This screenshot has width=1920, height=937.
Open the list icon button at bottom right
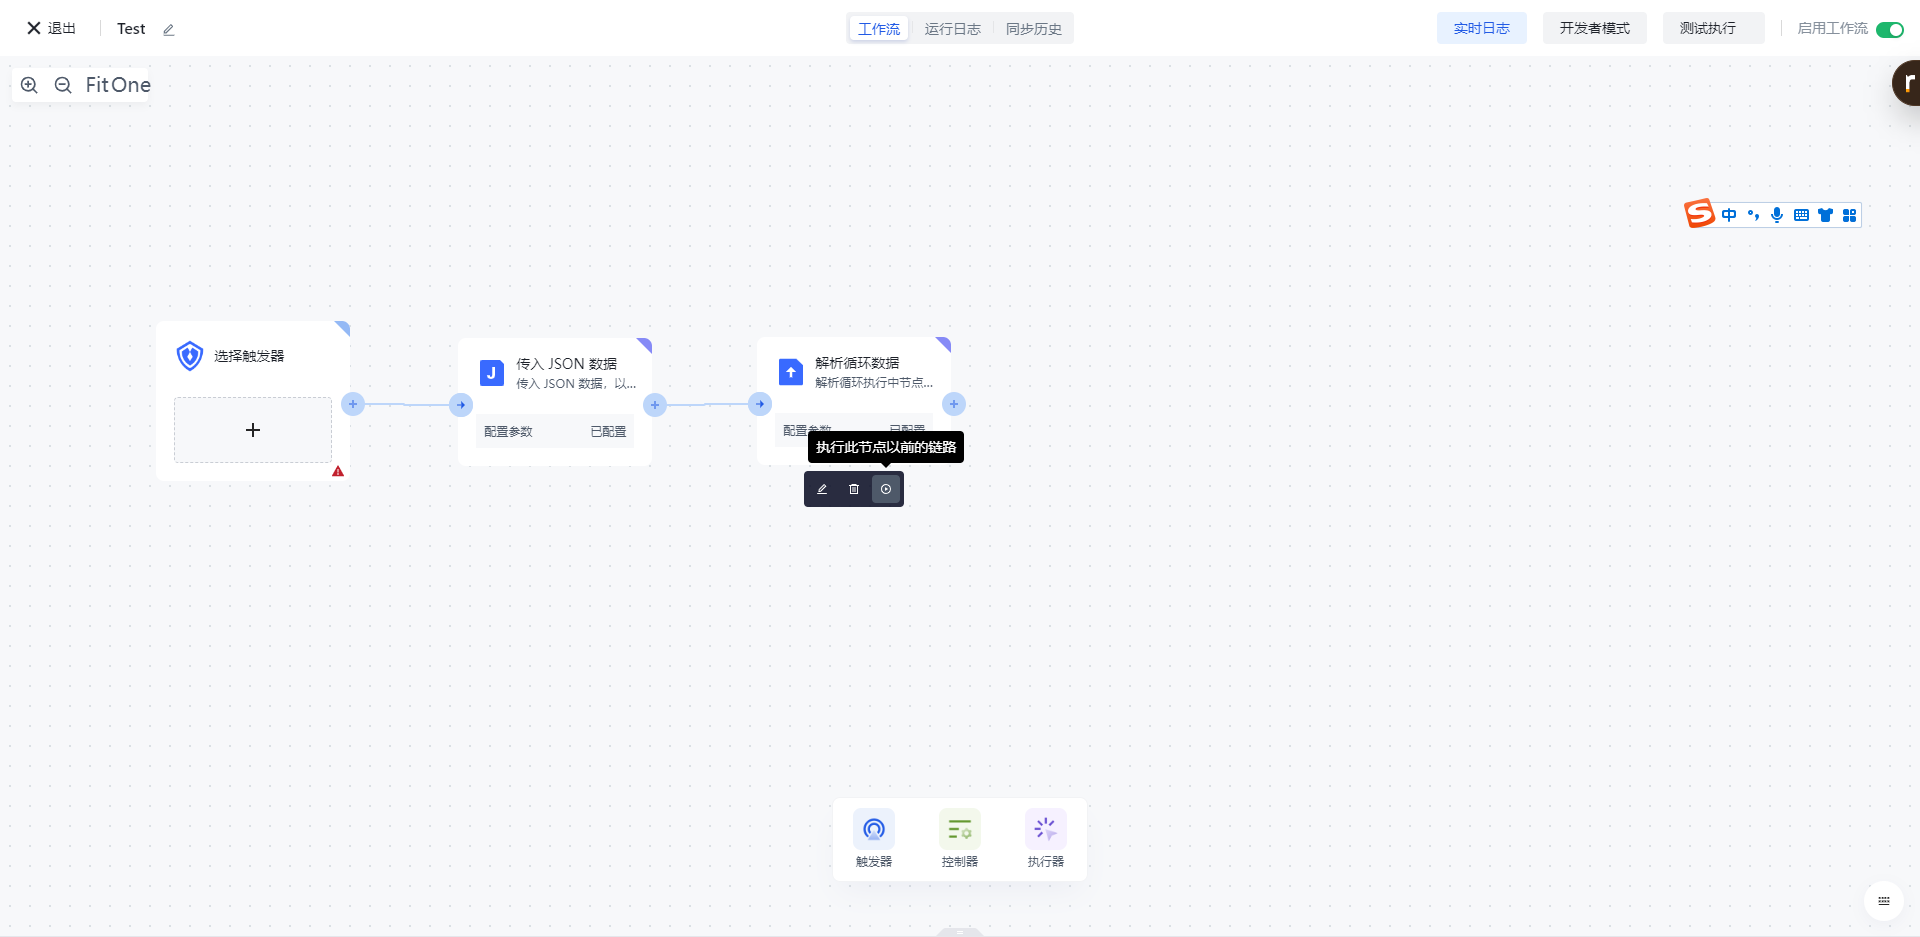point(1883,901)
